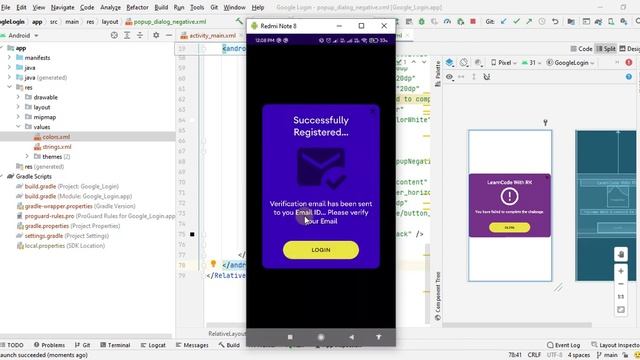The image size is (640, 360).
Task: Click the designer horizontal scrollbar
Action: (517, 325)
